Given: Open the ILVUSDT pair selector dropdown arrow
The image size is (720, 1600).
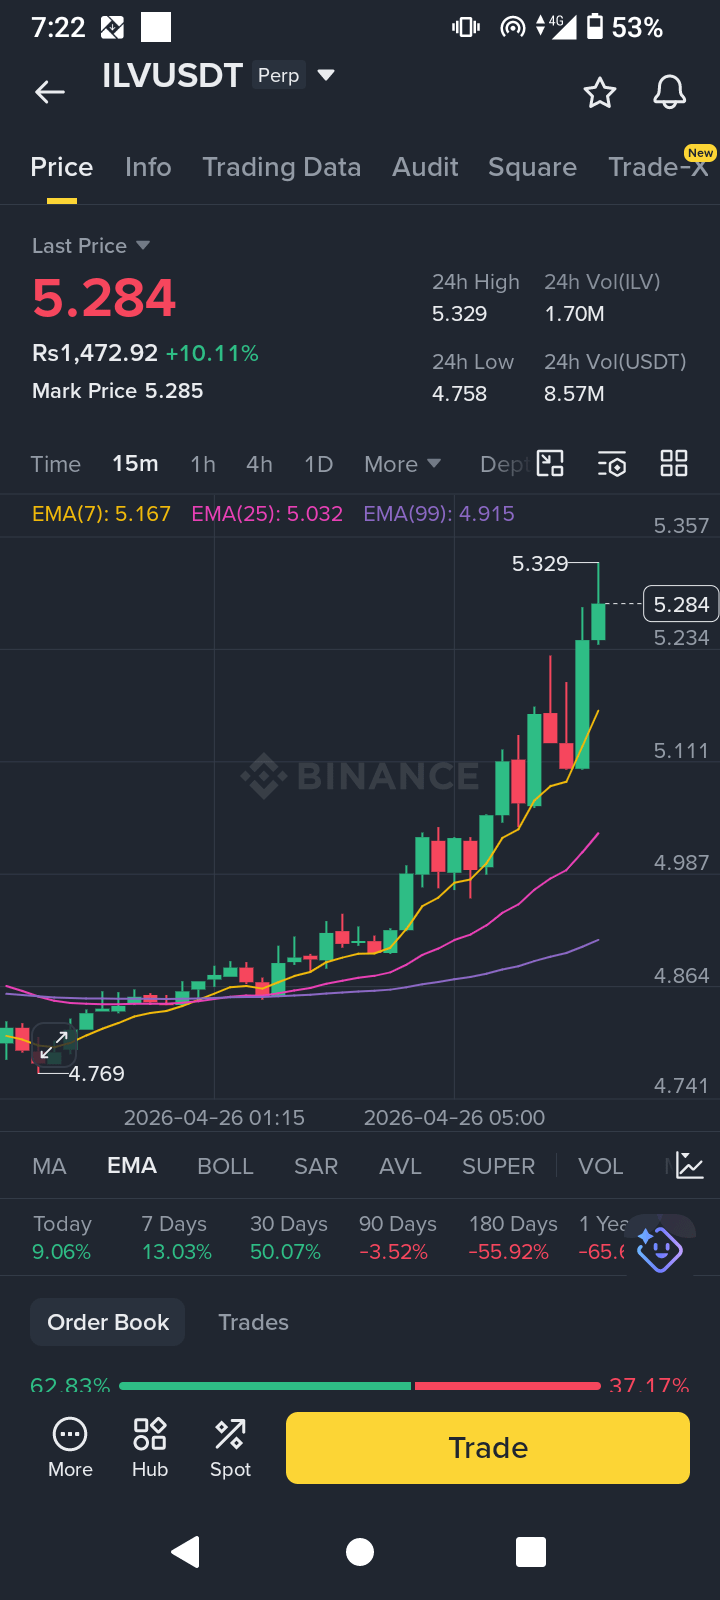Looking at the screenshot, I should click(325, 75).
